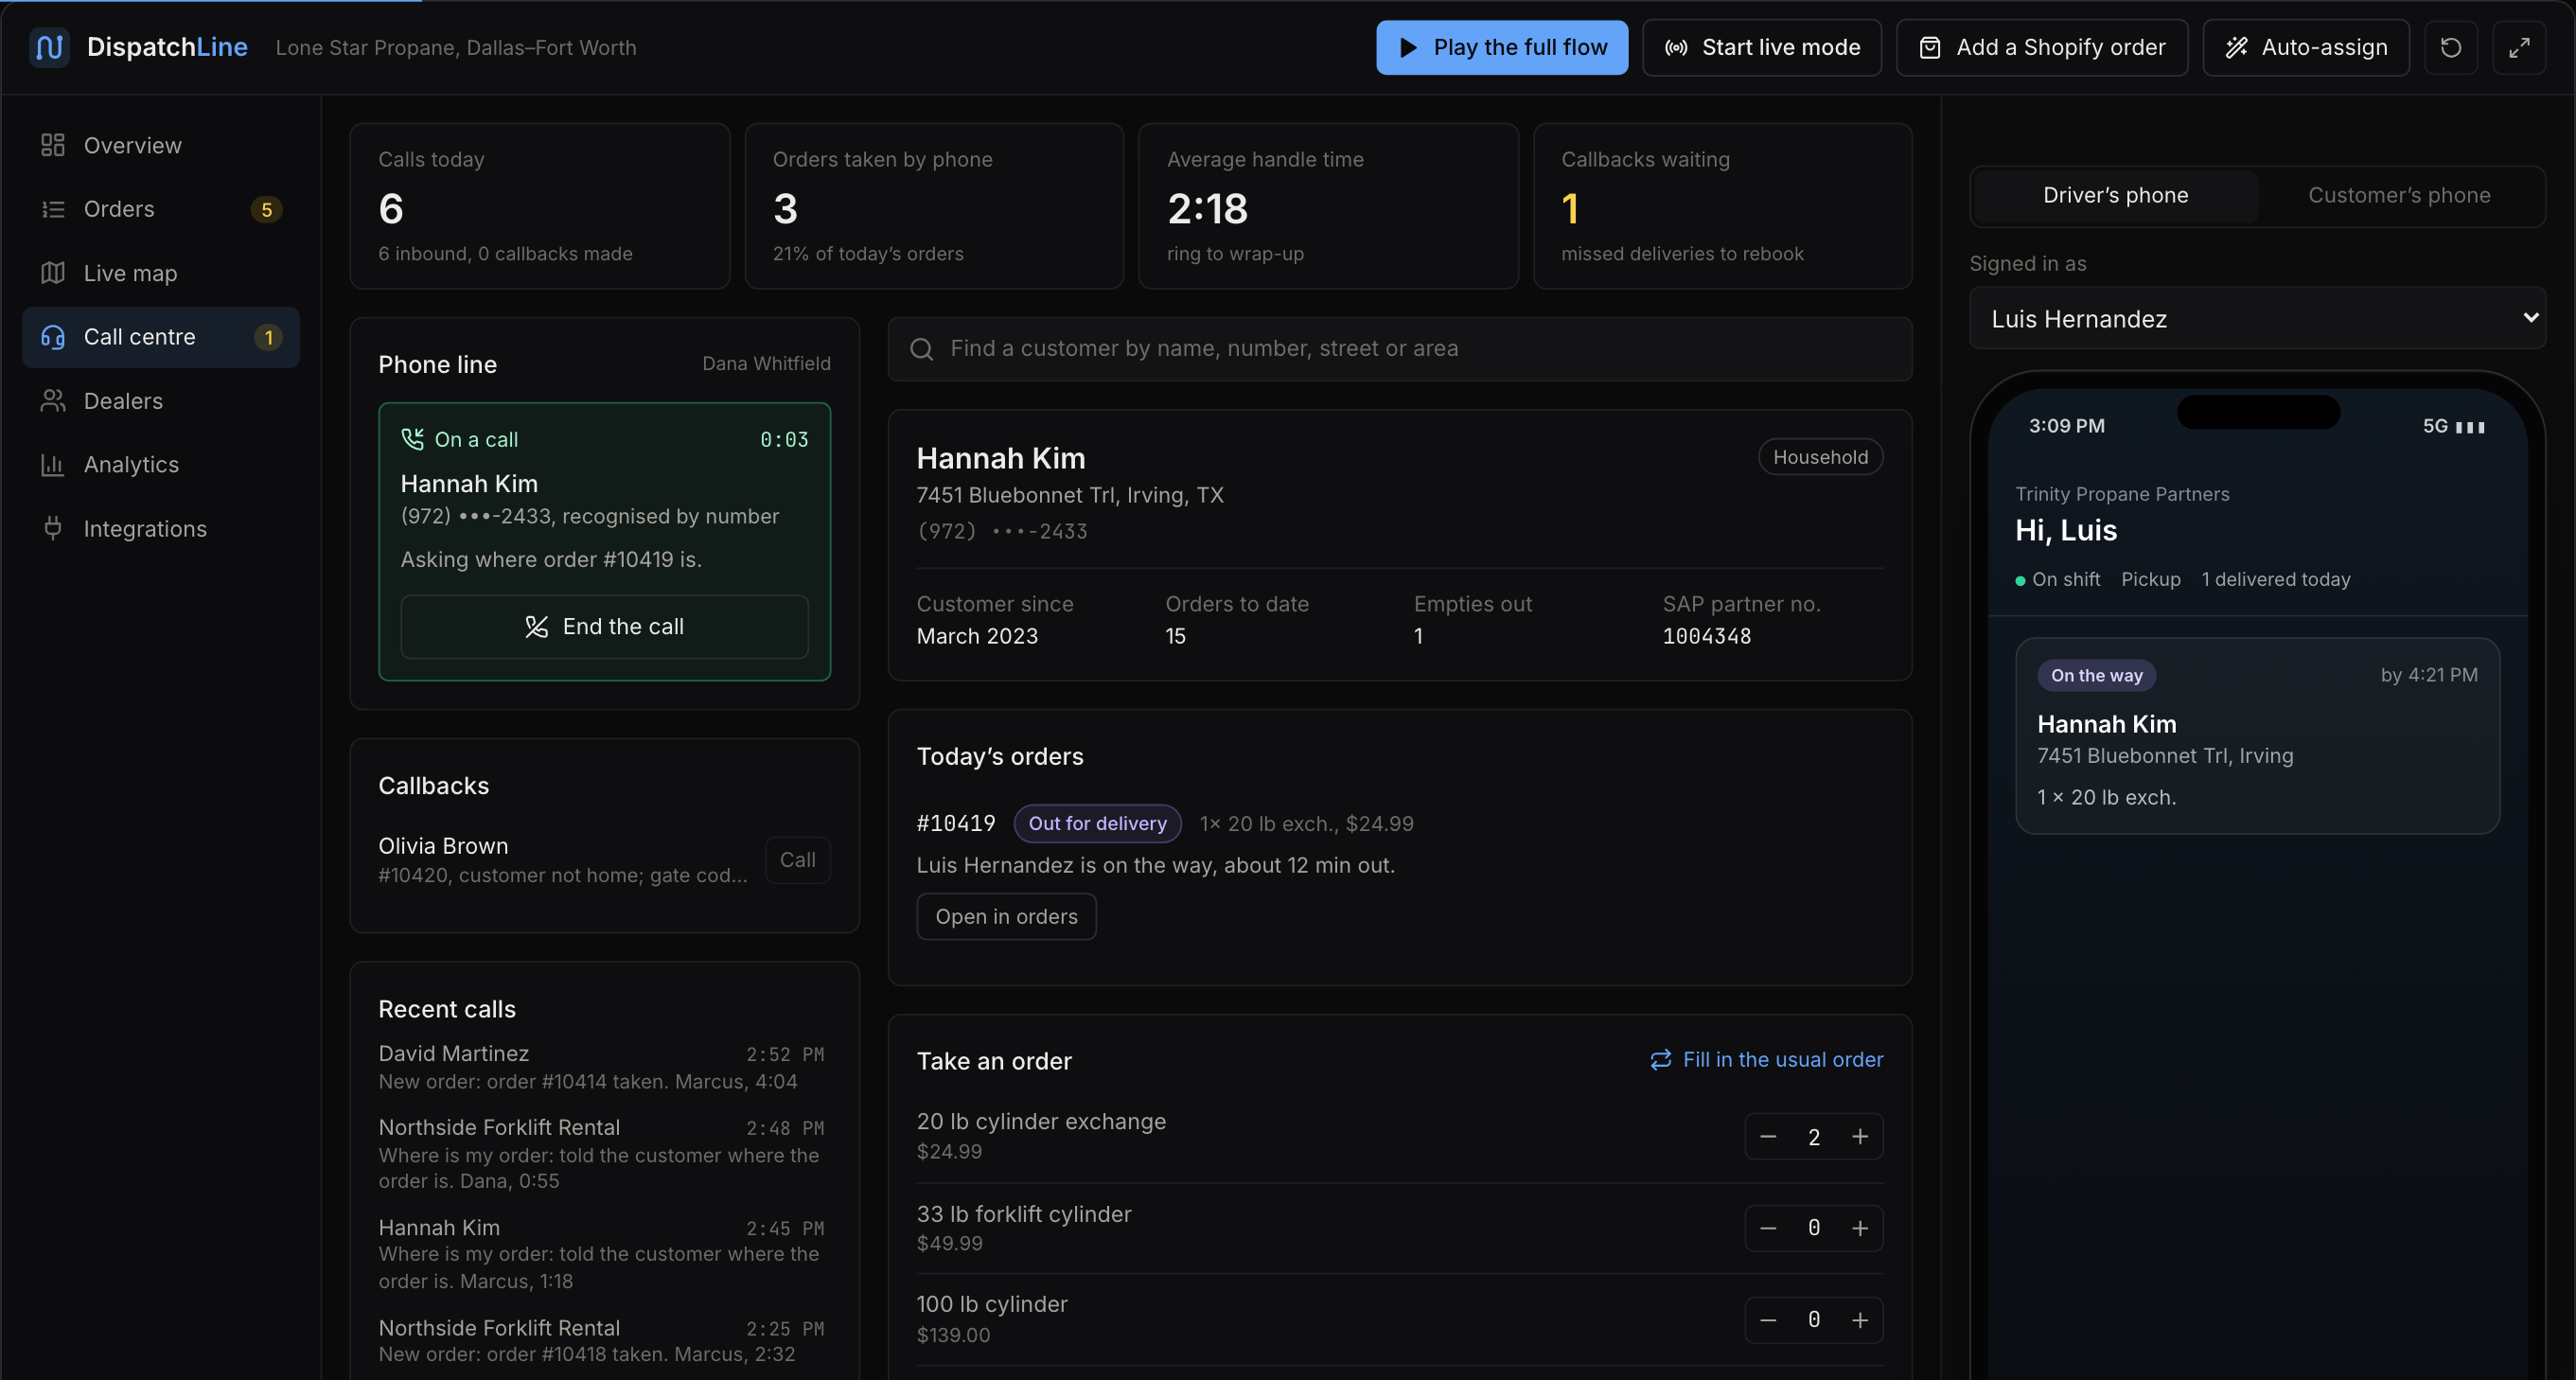Click the Out for delivery badge
2576x1380 pixels.
click(1097, 823)
